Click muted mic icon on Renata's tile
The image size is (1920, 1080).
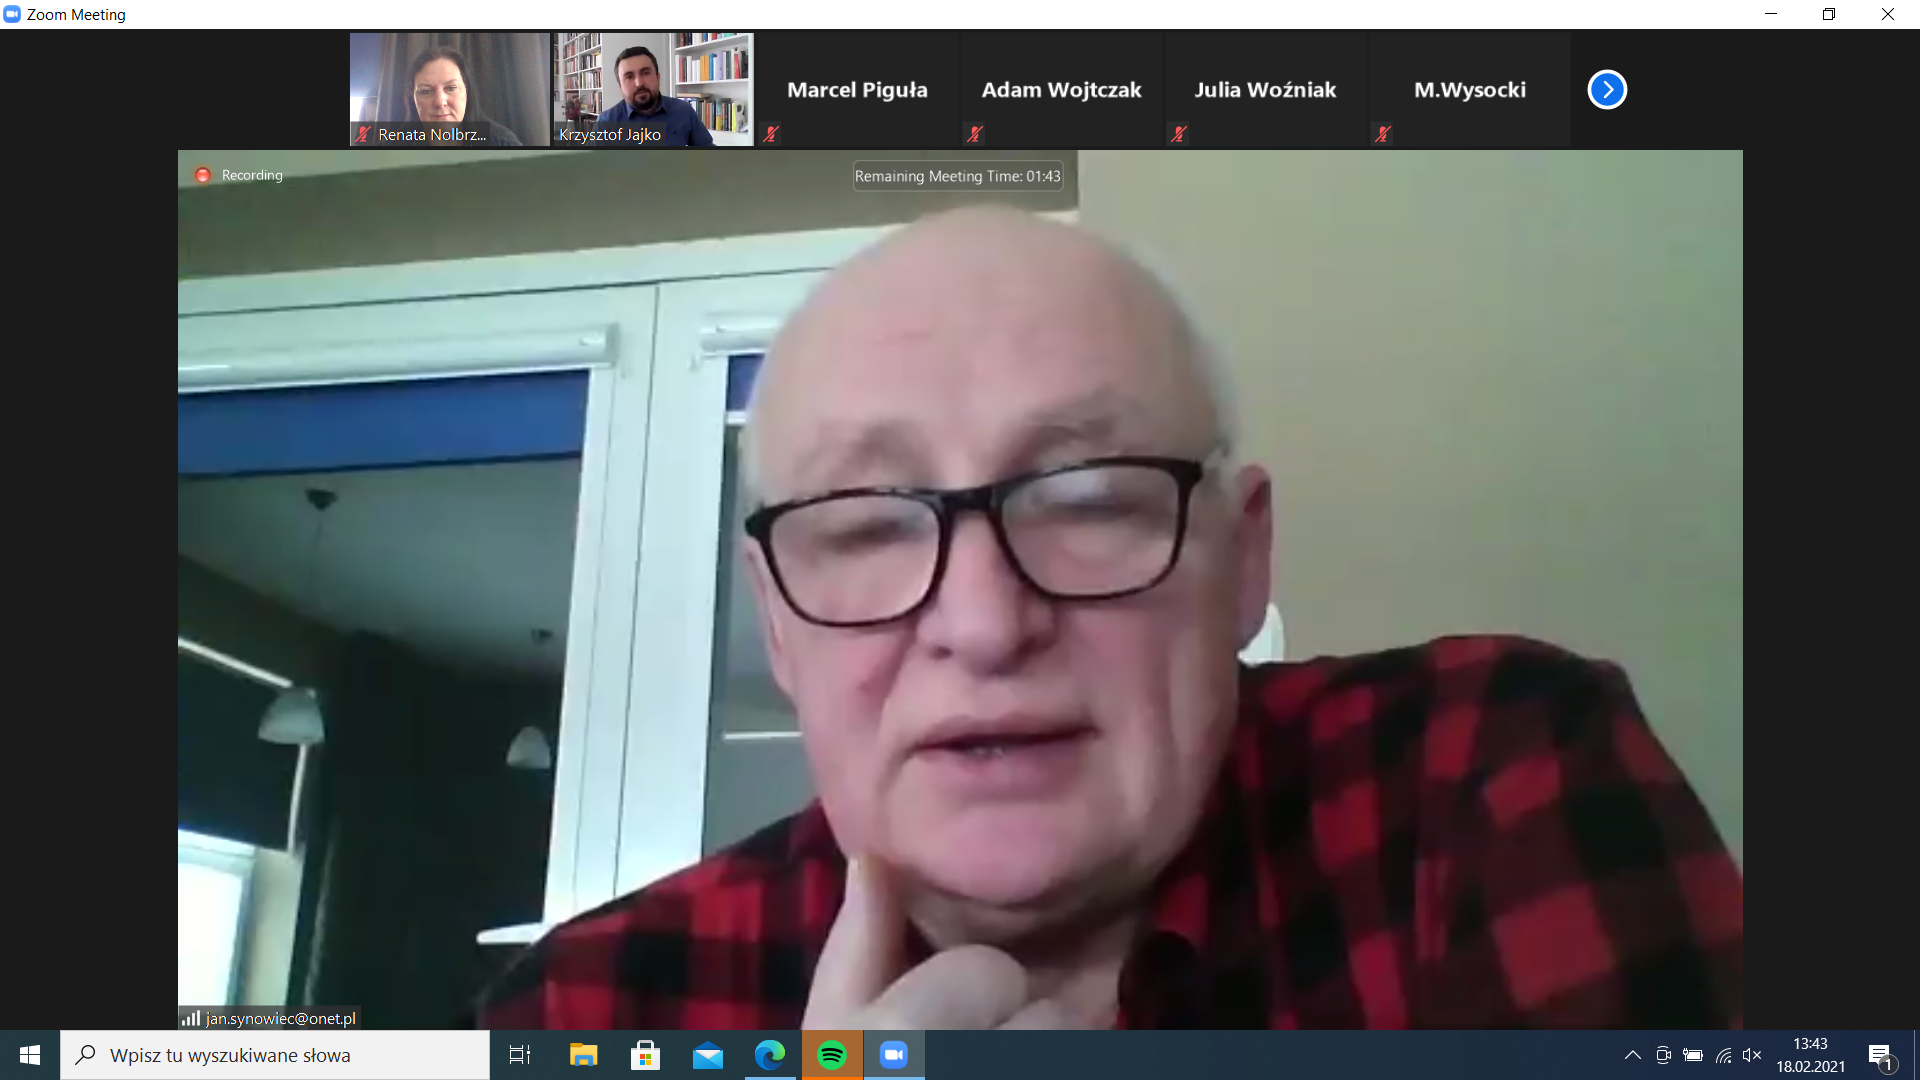(363, 134)
